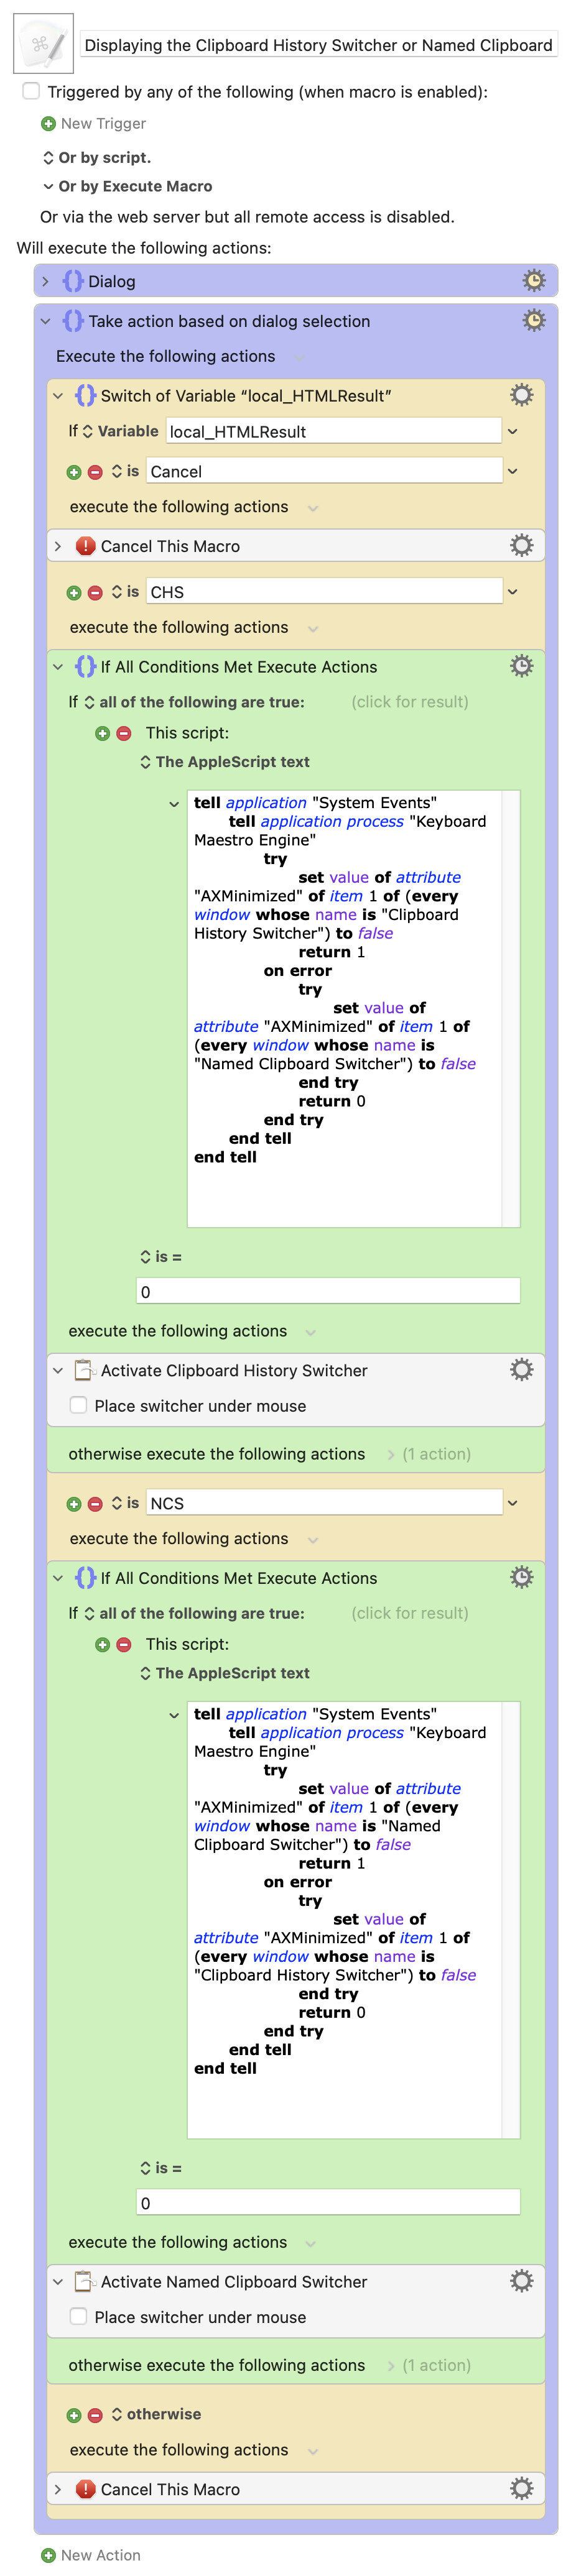571x2576 pixels.
Task: Open gear menu of Dialog action
Action: click(534, 281)
